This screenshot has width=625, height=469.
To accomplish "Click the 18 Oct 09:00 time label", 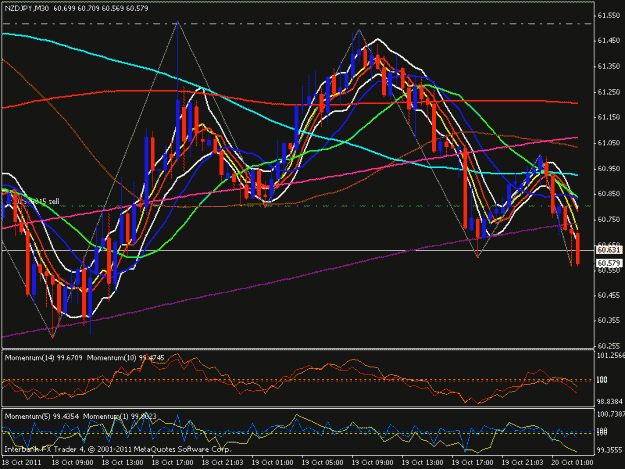I will (73, 463).
